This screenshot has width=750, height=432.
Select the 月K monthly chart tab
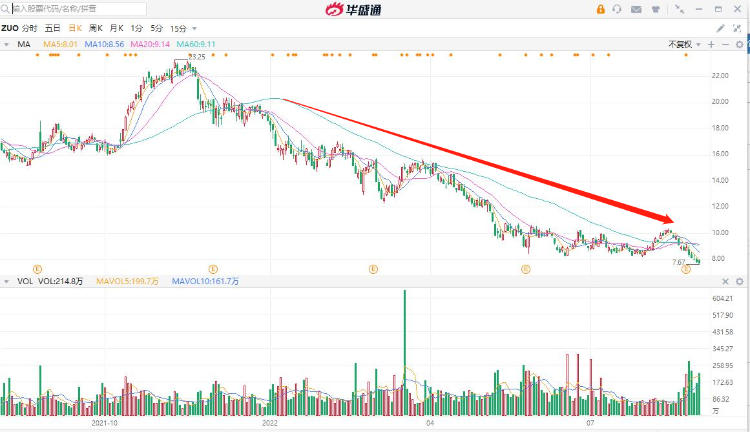117,28
